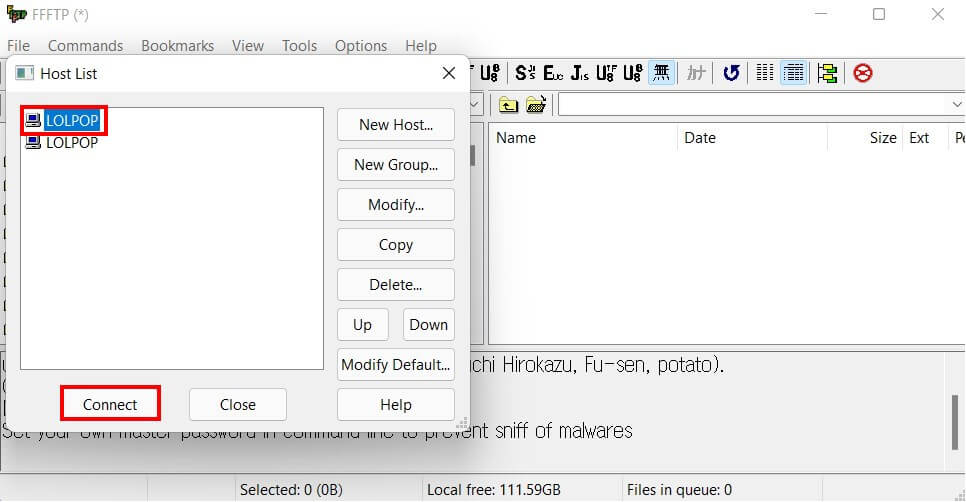
Task: Minimize the FFFTP window
Action: pyautogui.click(x=821, y=14)
